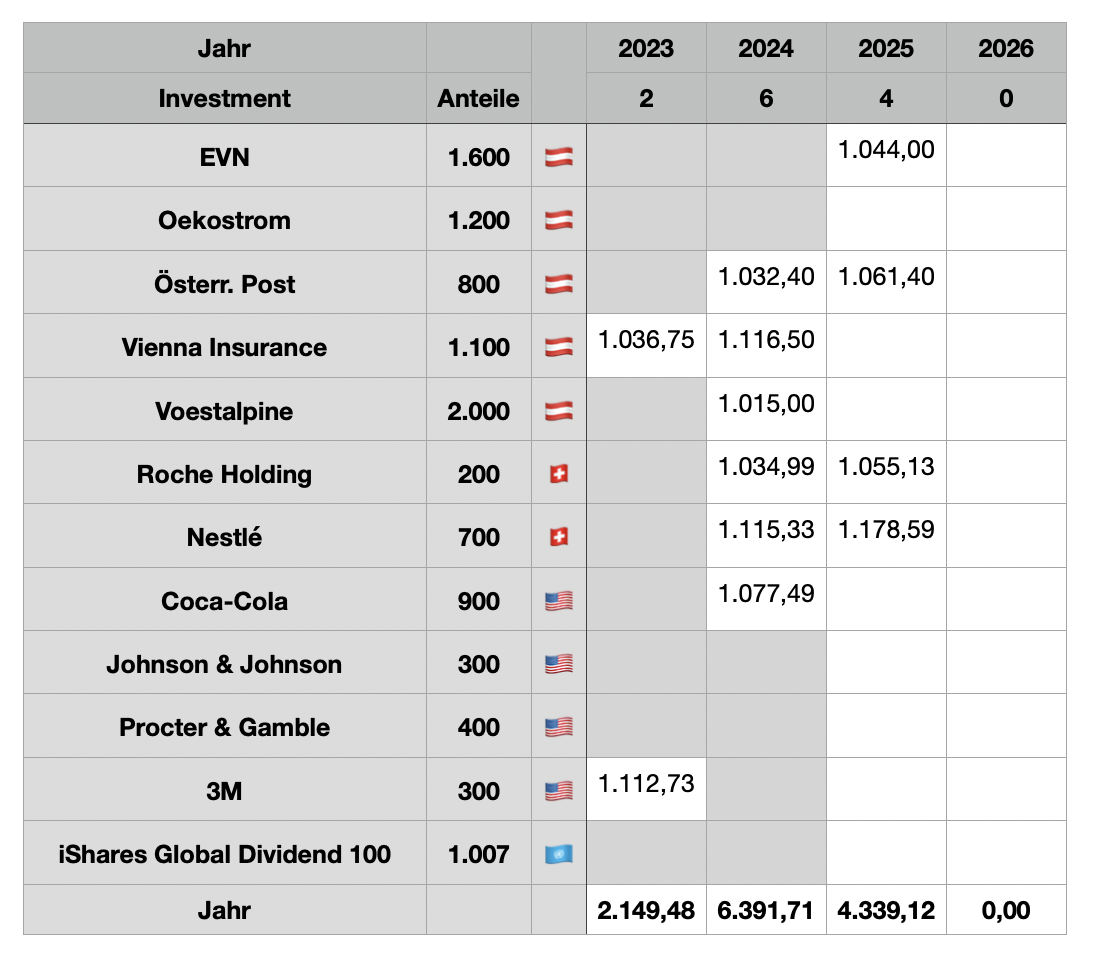Select the Swiss flag in the Nestlé row
Viewport: 1098px width, 962px height.
tap(558, 537)
